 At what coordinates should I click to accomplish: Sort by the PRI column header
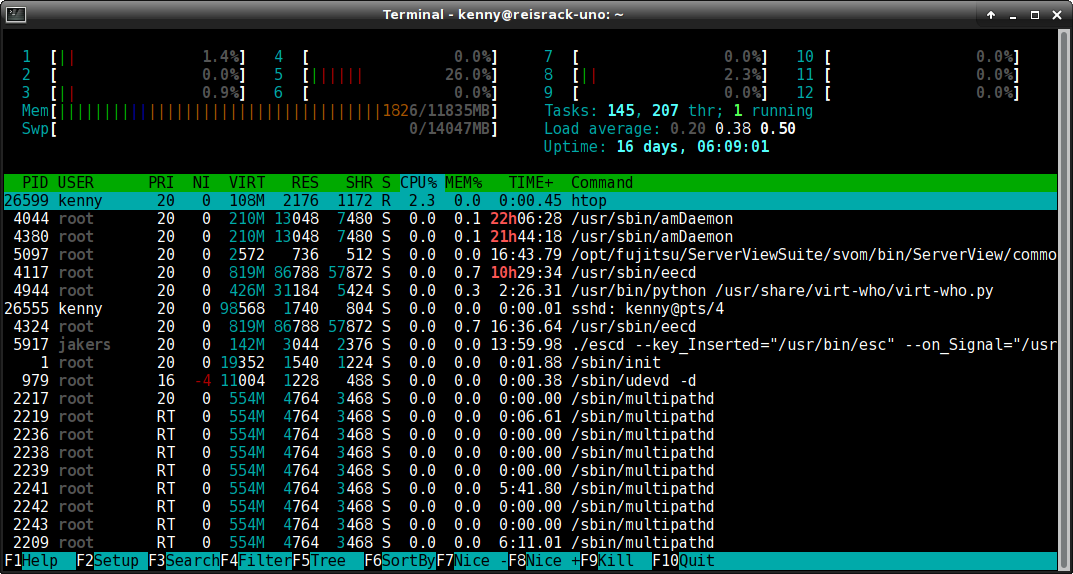pos(161,183)
